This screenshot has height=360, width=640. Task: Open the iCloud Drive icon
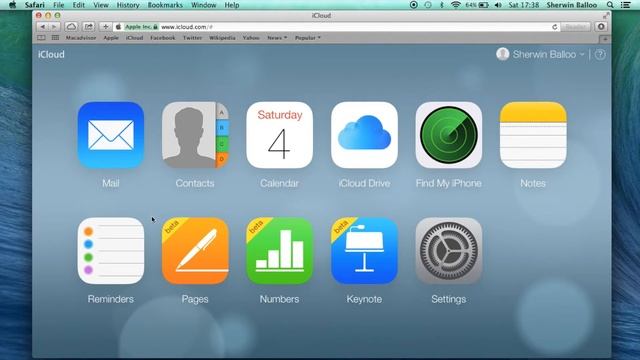click(x=364, y=135)
